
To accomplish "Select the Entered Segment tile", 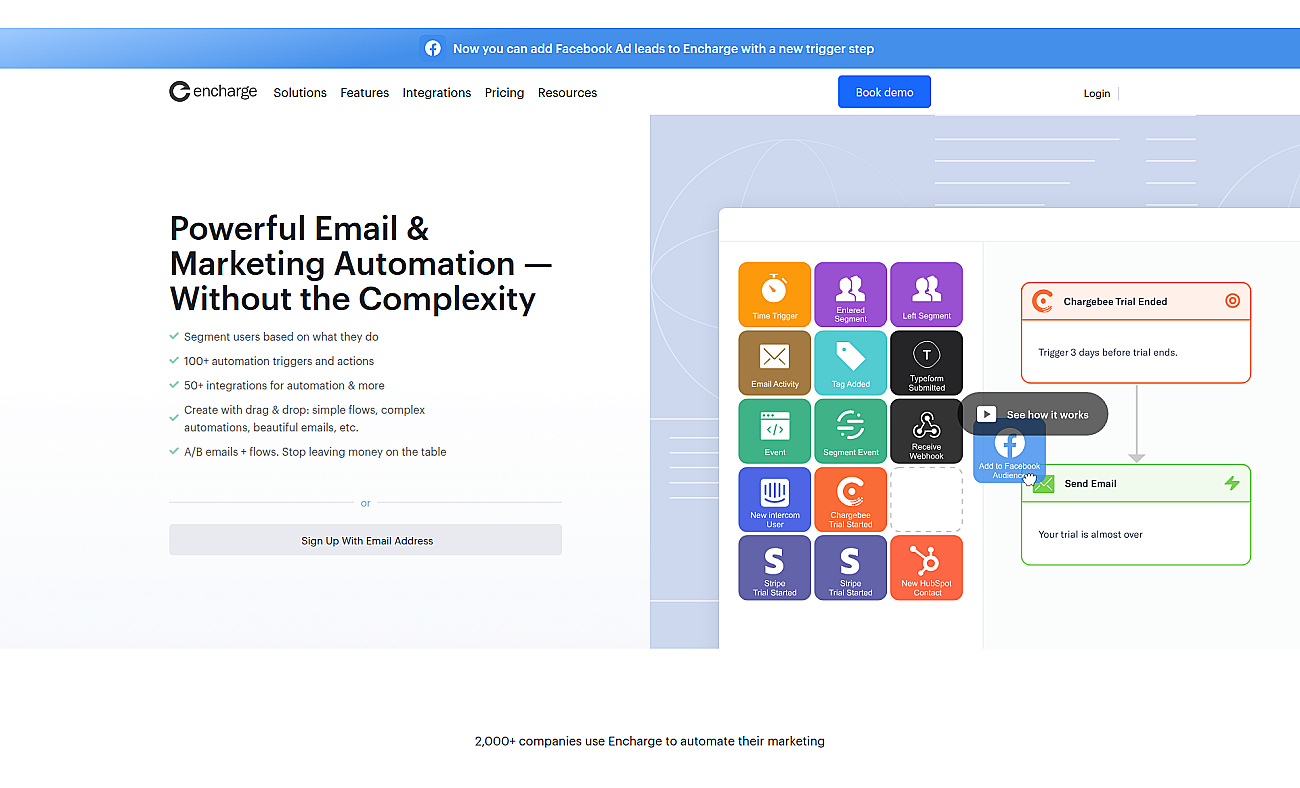I will pyautogui.click(x=851, y=294).
